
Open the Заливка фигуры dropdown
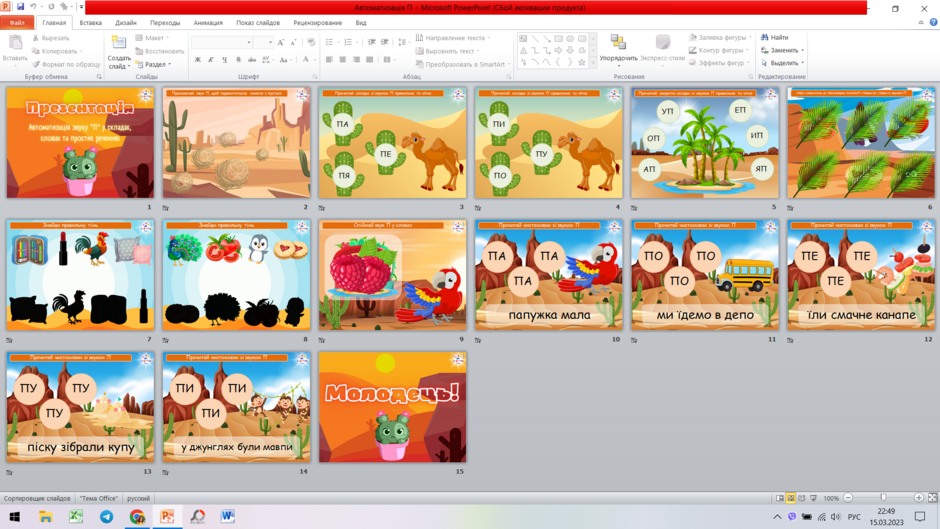(720, 37)
